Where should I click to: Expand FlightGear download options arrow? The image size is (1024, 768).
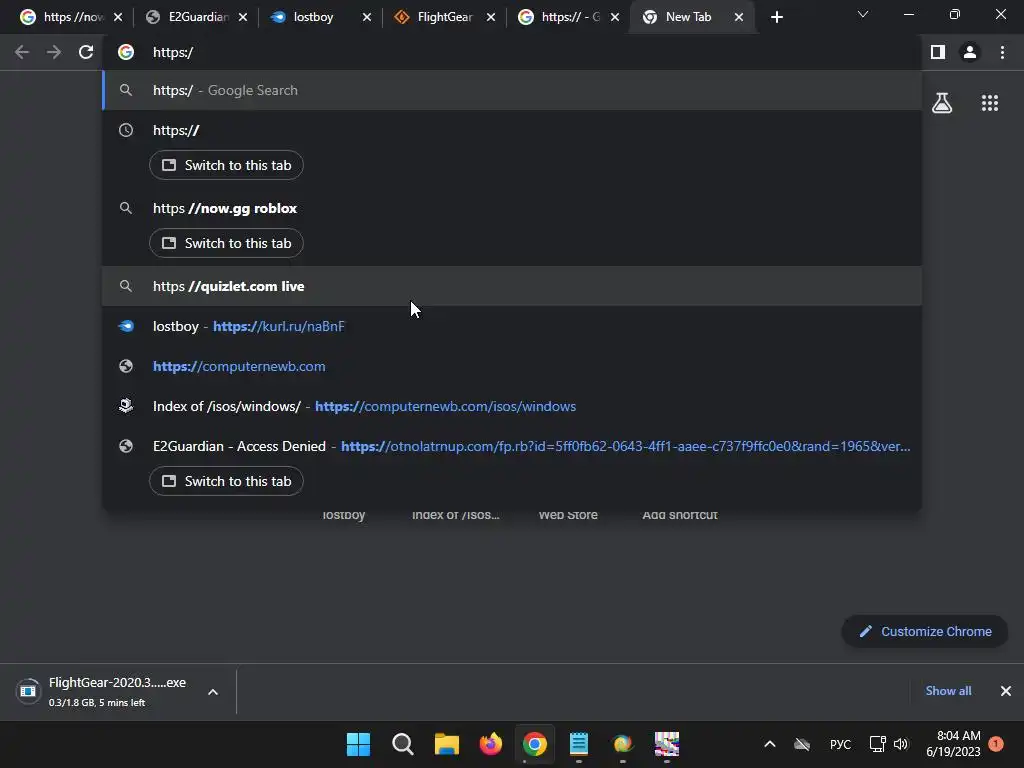point(213,692)
